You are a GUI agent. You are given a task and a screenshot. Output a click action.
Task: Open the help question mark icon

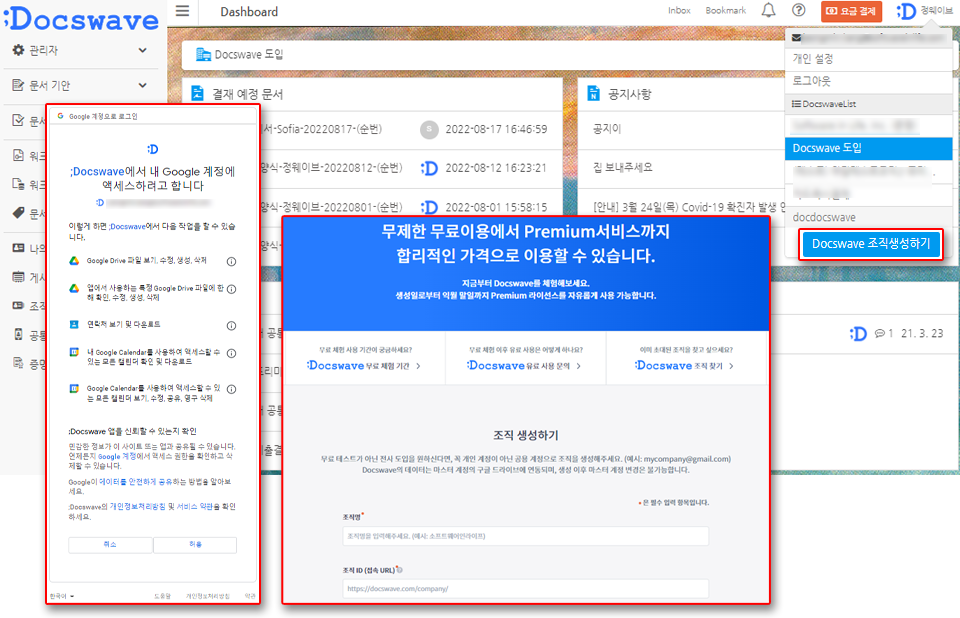pyautogui.click(x=798, y=10)
